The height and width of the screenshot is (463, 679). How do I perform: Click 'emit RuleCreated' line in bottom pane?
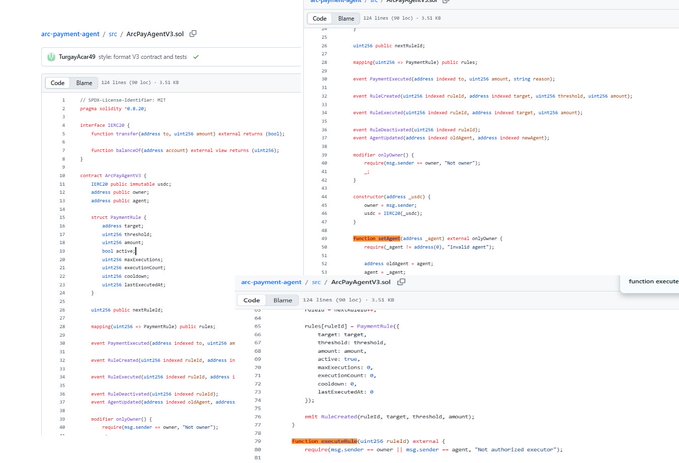[389, 417]
